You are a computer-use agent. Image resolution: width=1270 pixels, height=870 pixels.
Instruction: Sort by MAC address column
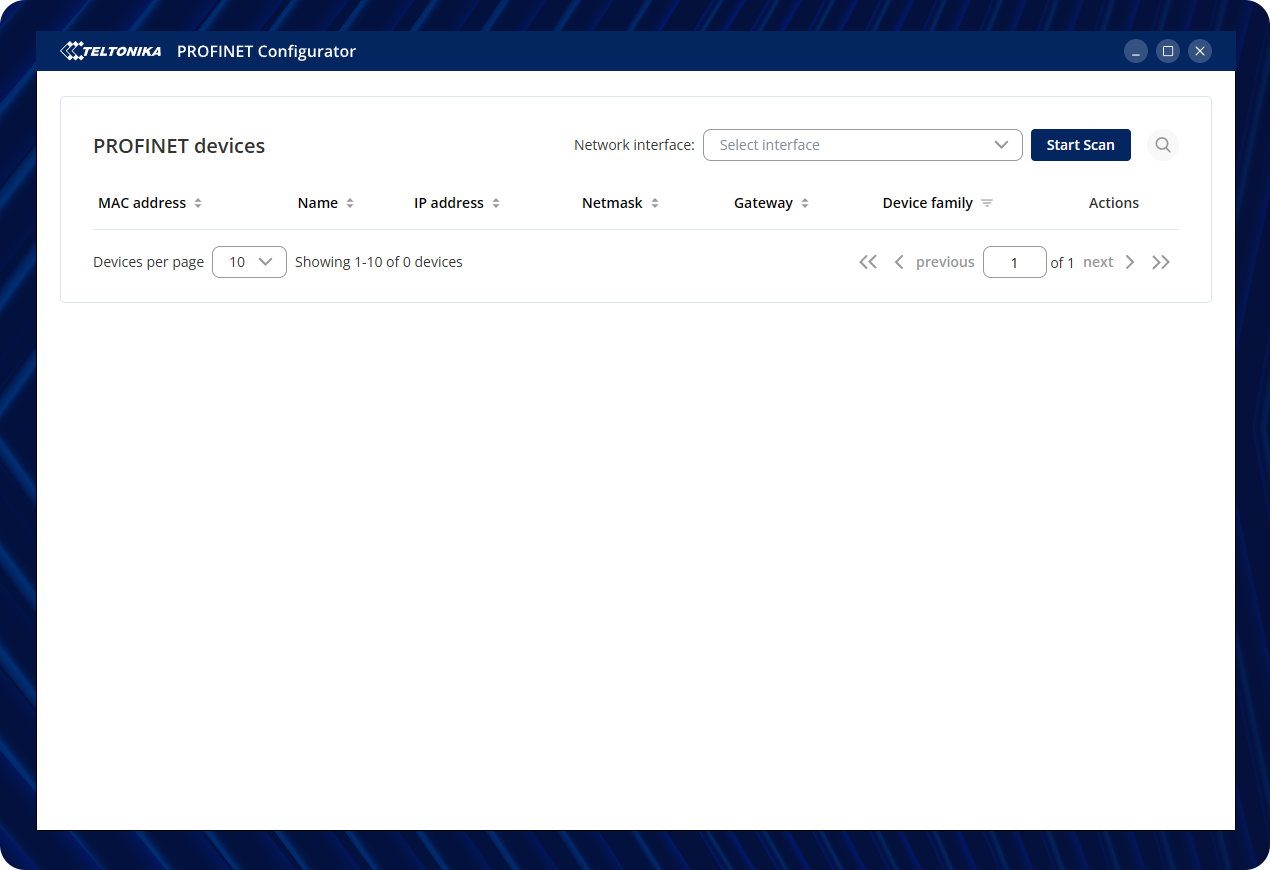[198, 203]
